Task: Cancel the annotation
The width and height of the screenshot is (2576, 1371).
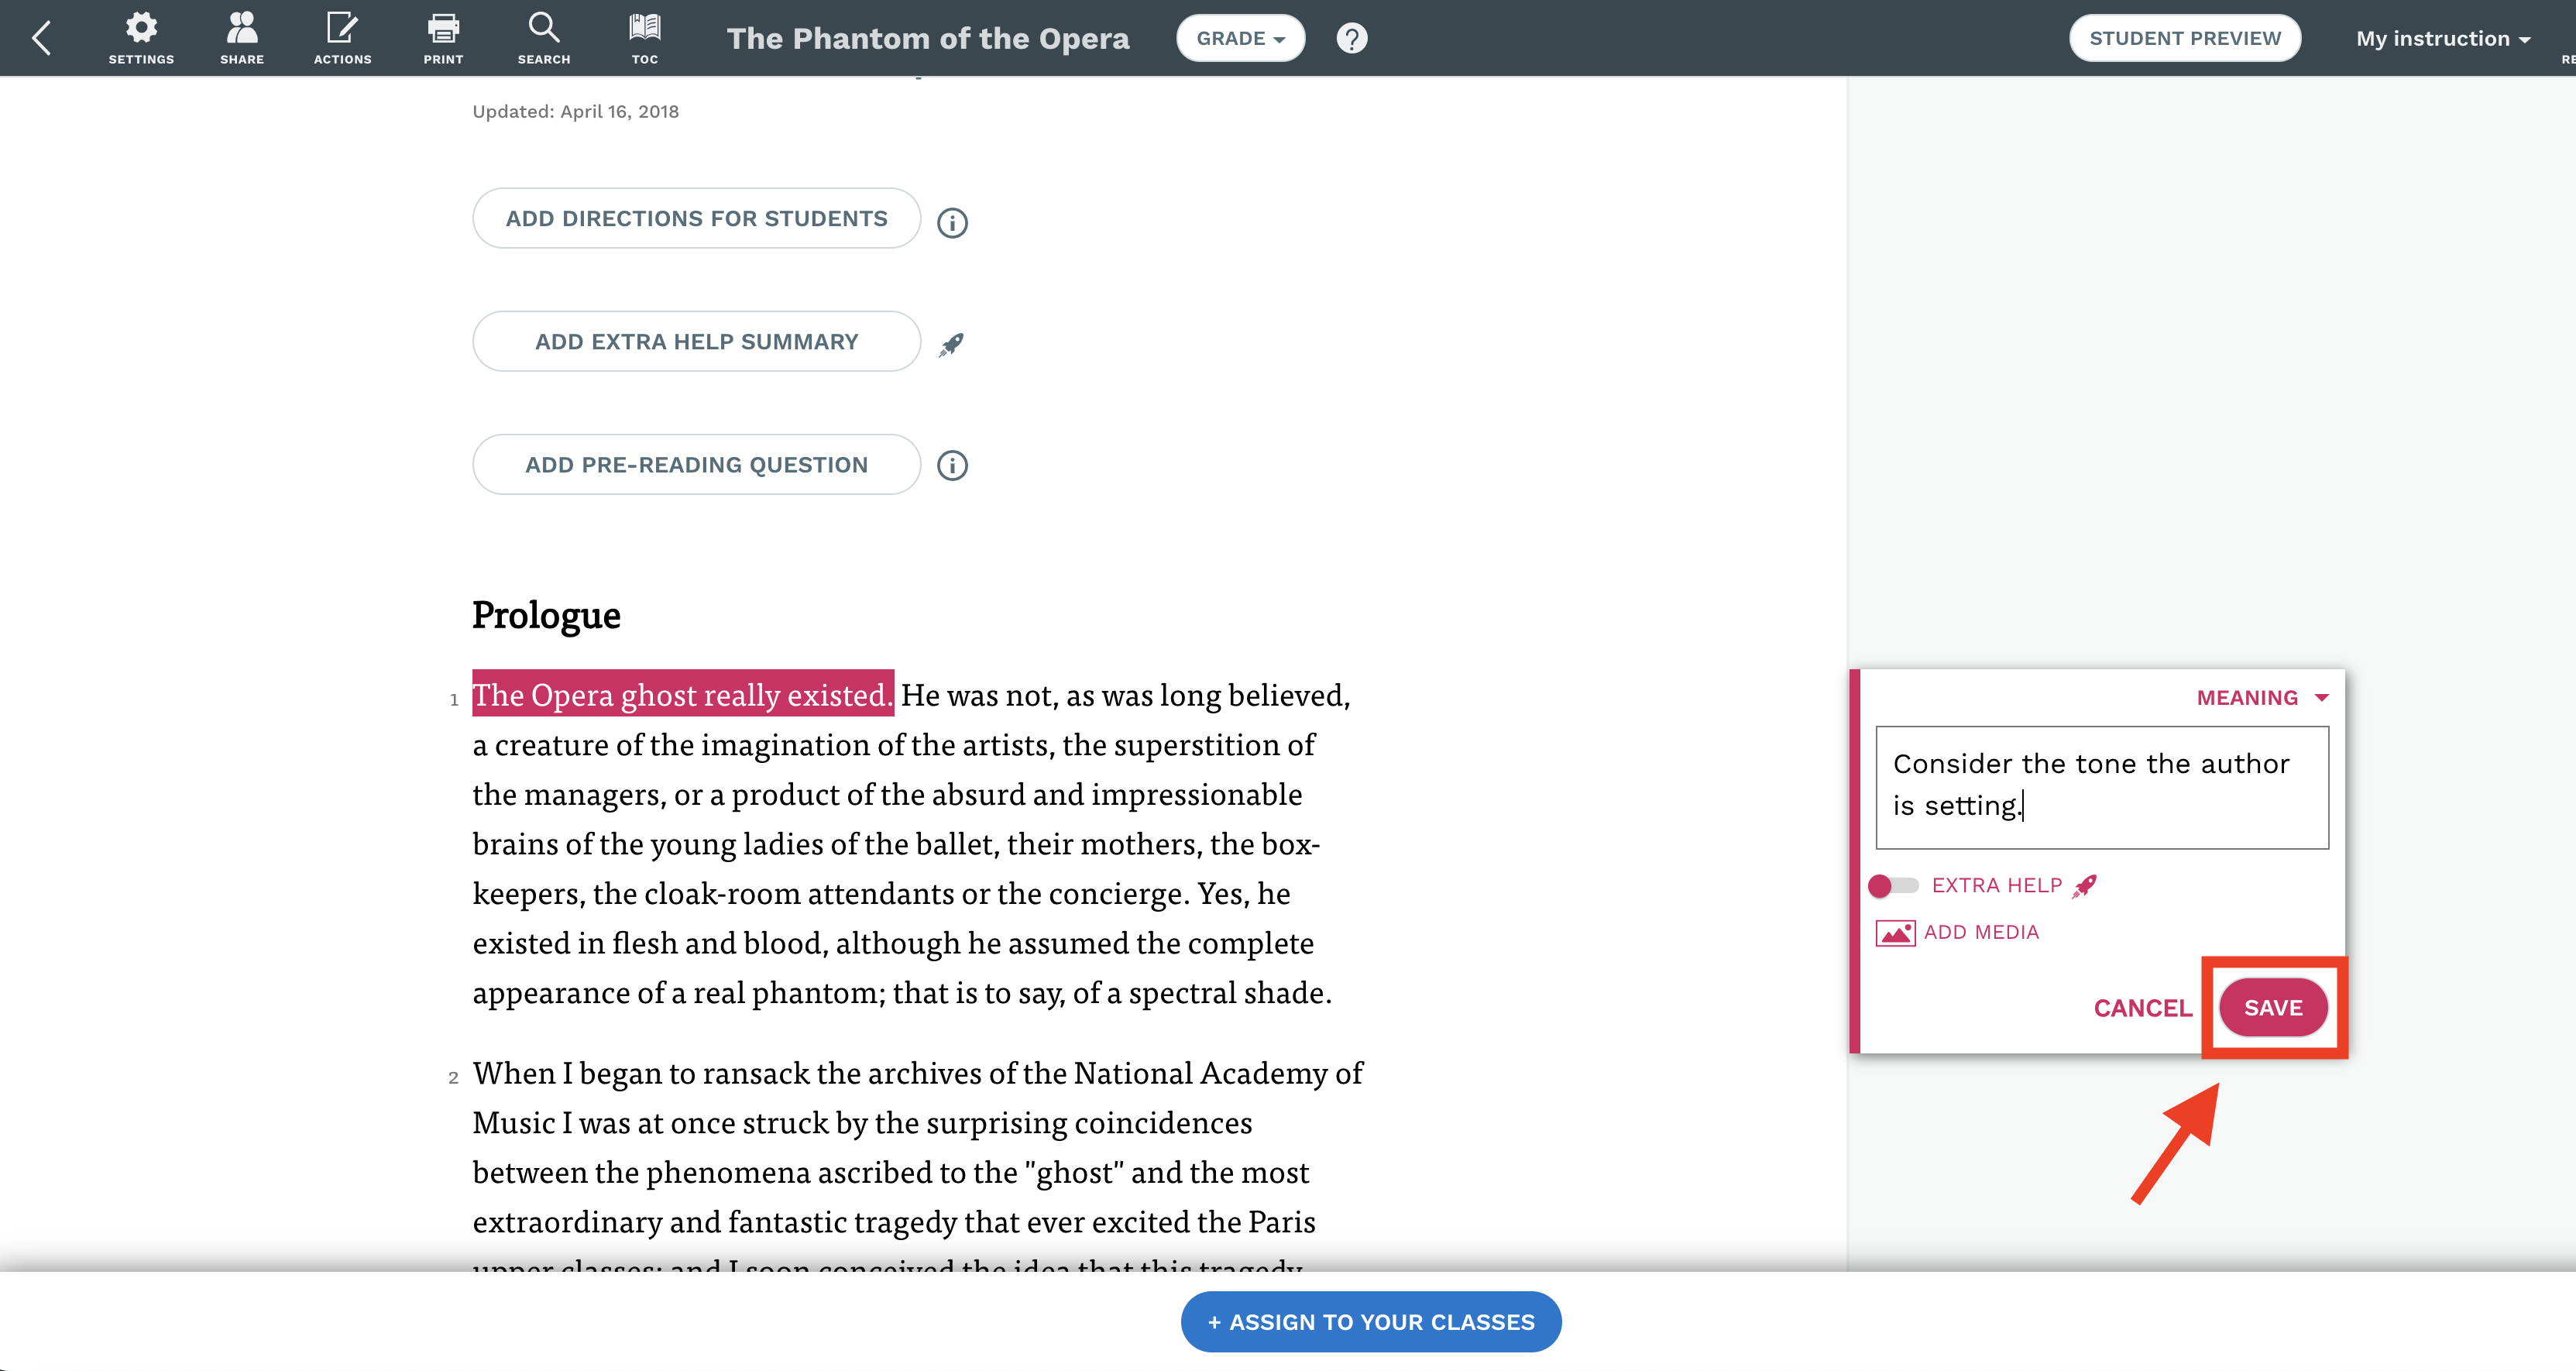Action: (2143, 1008)
